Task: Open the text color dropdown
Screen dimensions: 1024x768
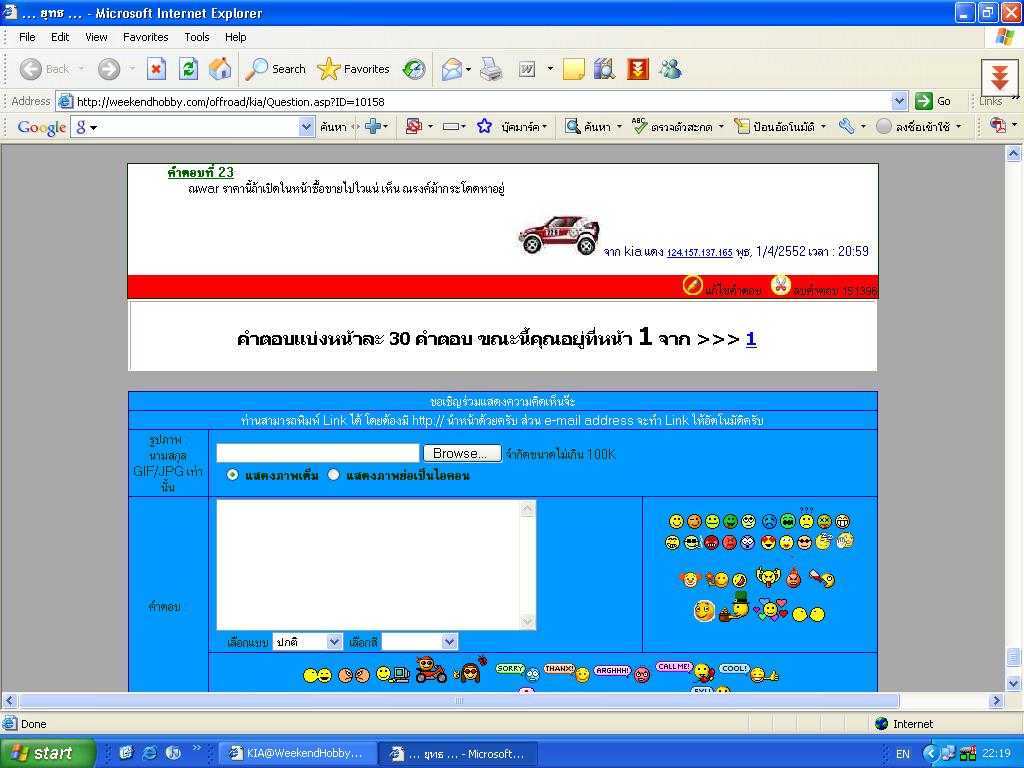Action: point(419,642)
